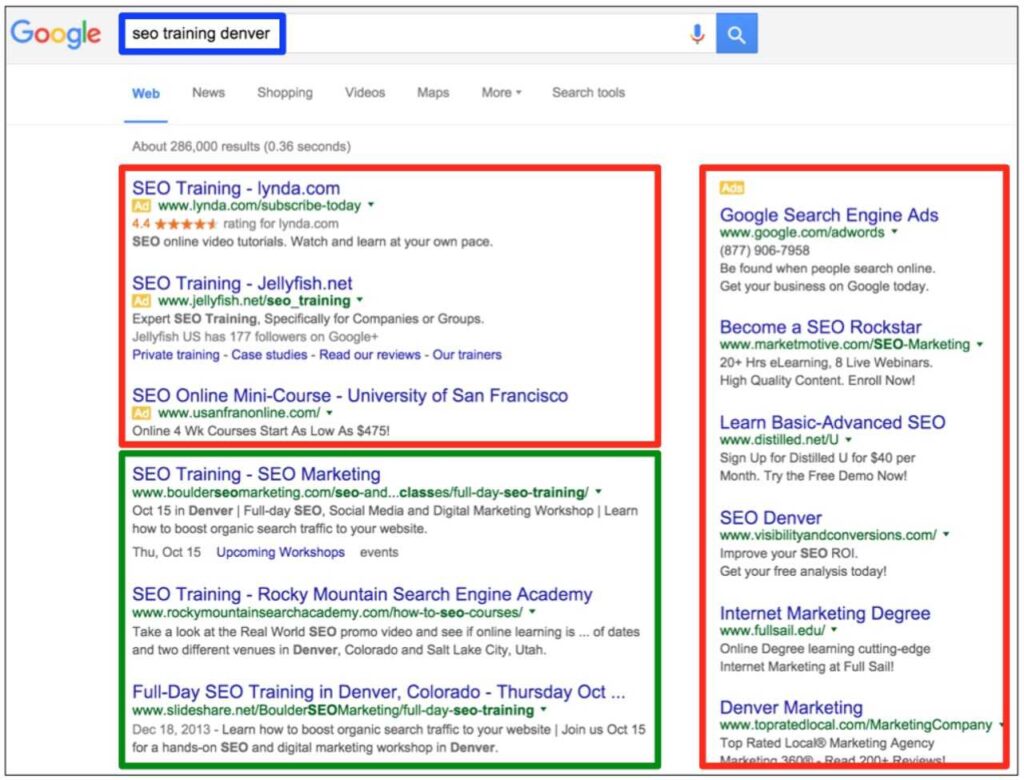Open the News tab
The image size is (1024, 780).
click(x=208, y=93)
